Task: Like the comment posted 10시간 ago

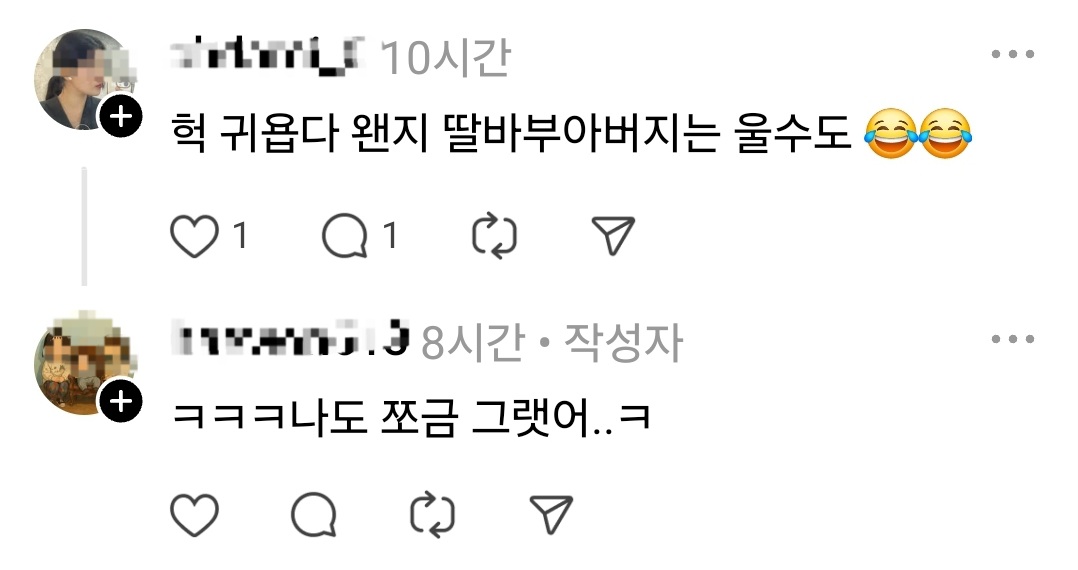Action: [195, 236]
